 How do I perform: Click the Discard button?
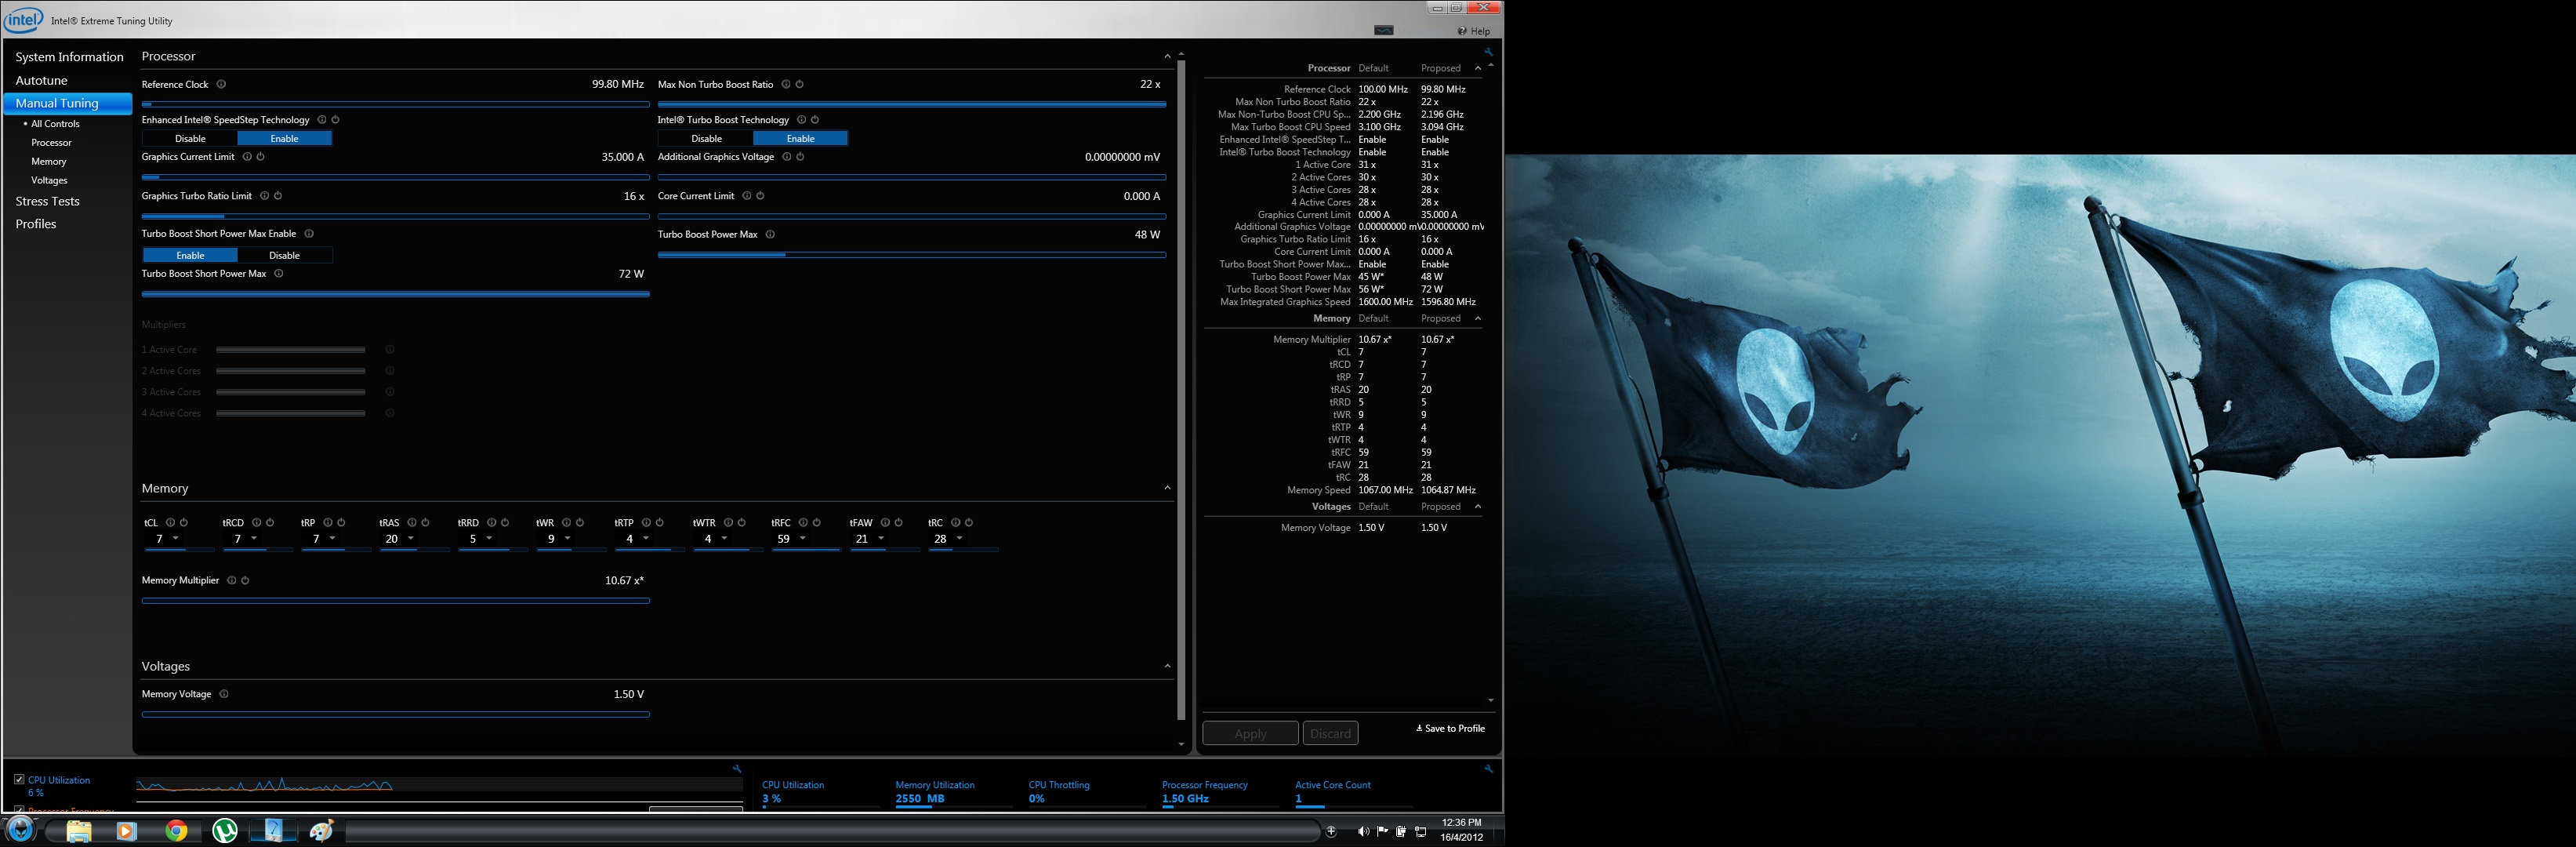(x=1330, y=733)
